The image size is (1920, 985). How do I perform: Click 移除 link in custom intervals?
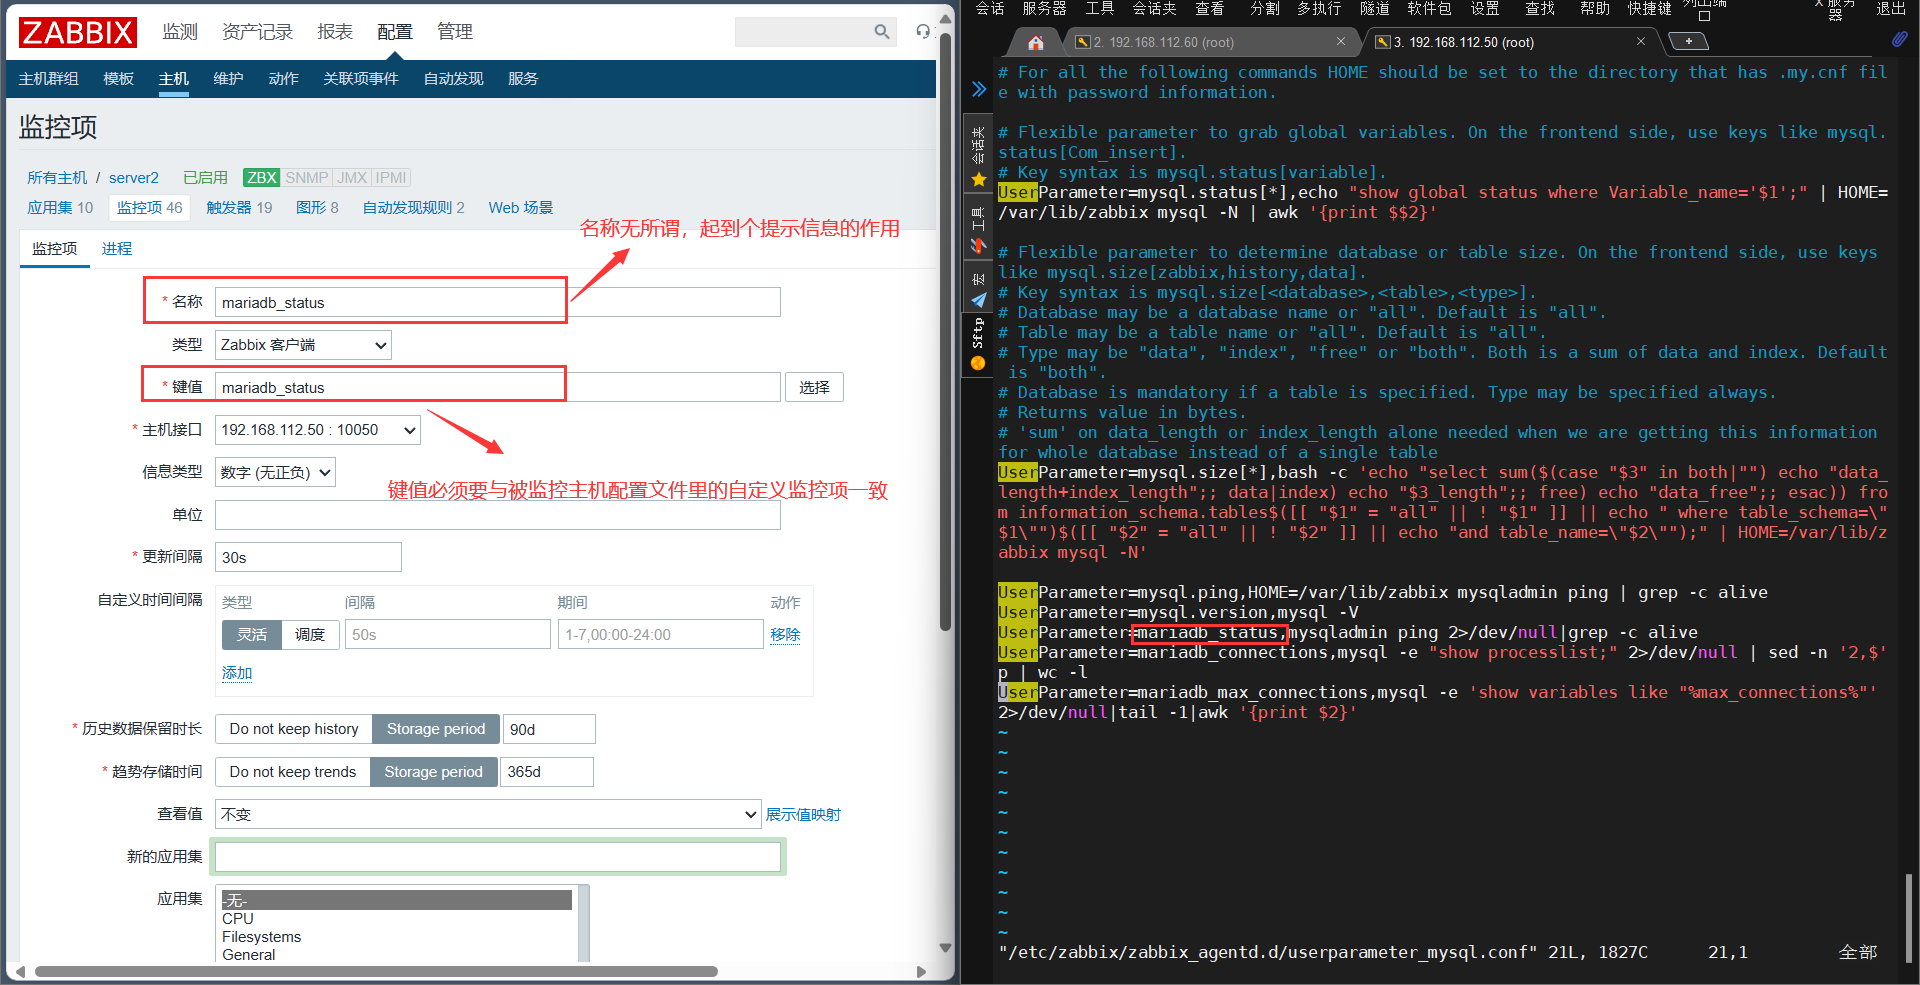(x=785, y=634)
